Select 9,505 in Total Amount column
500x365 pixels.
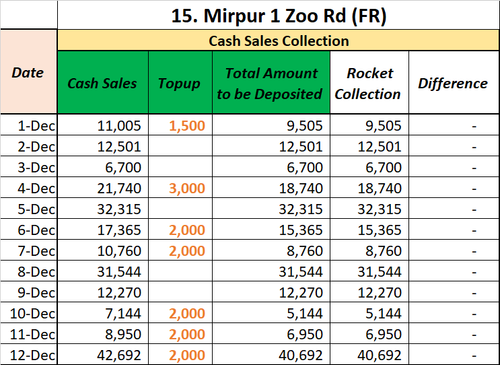click(271, 125)
